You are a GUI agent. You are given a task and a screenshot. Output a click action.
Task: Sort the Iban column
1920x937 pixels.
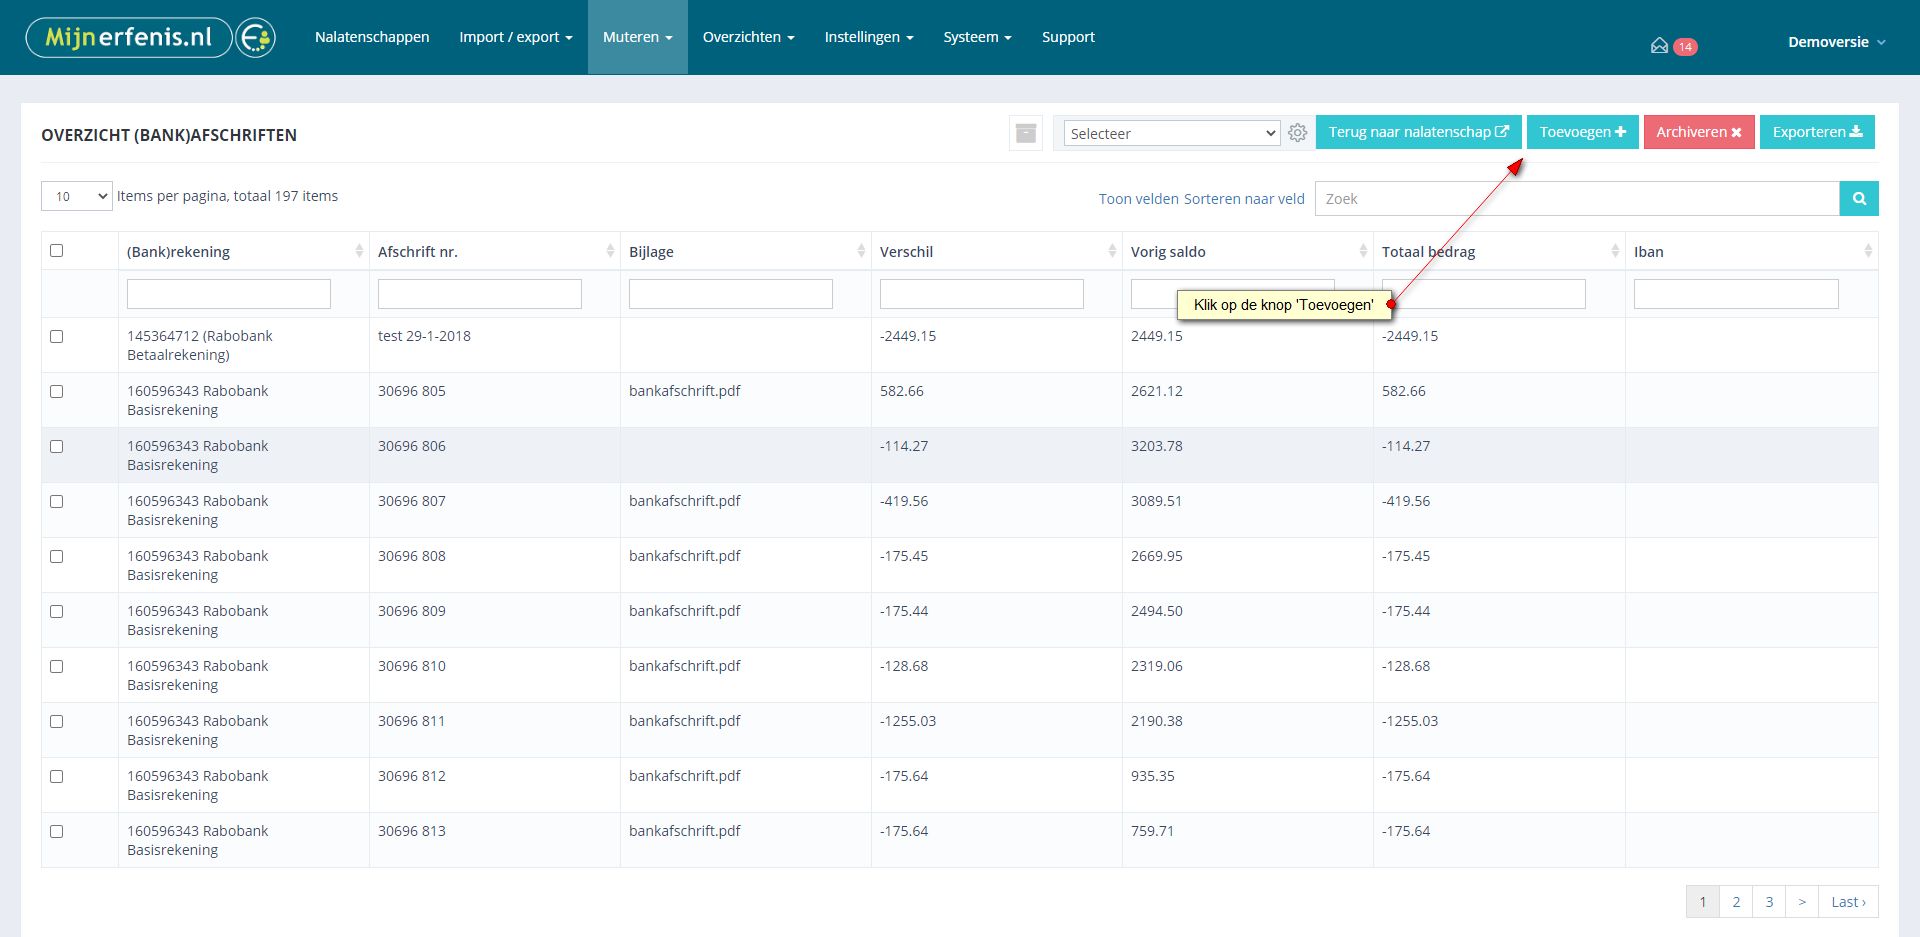[x=1867, y=252]
